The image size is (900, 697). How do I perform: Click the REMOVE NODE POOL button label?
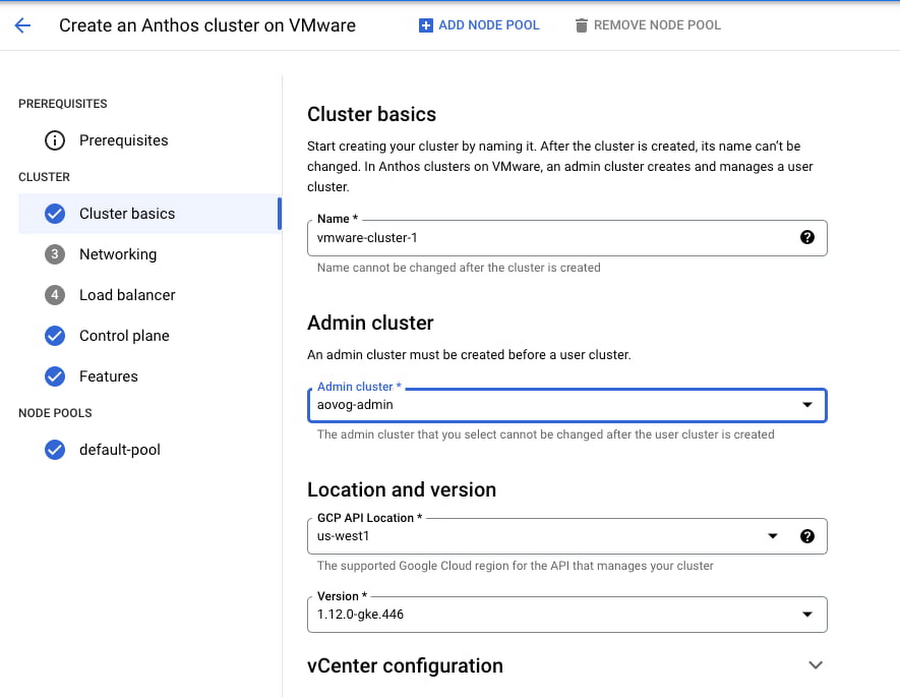(657, 25)
